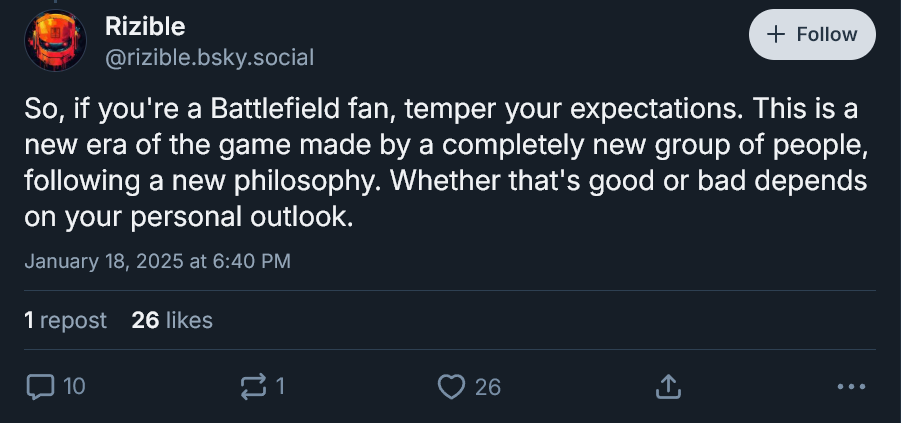Open the ellipsis more options menu

tap(849, 385)
